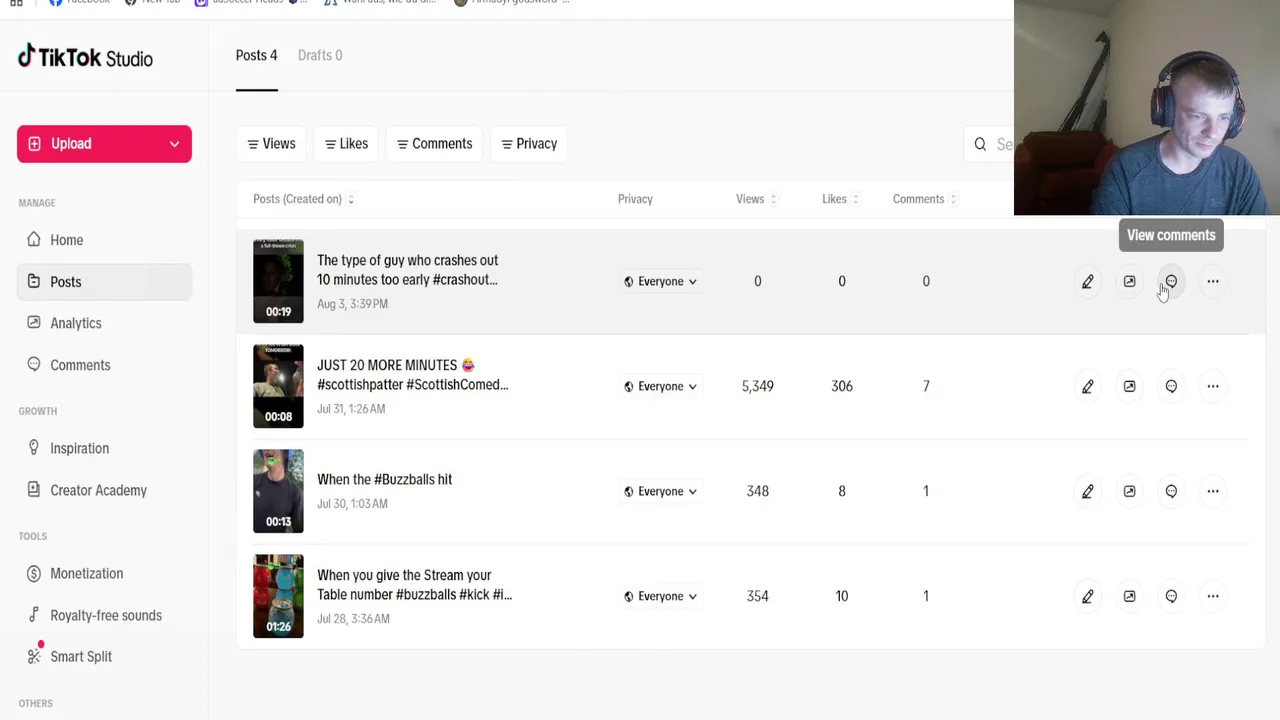Open the Comments filter
The image size is (1280, 720).
tap(434, 144)
